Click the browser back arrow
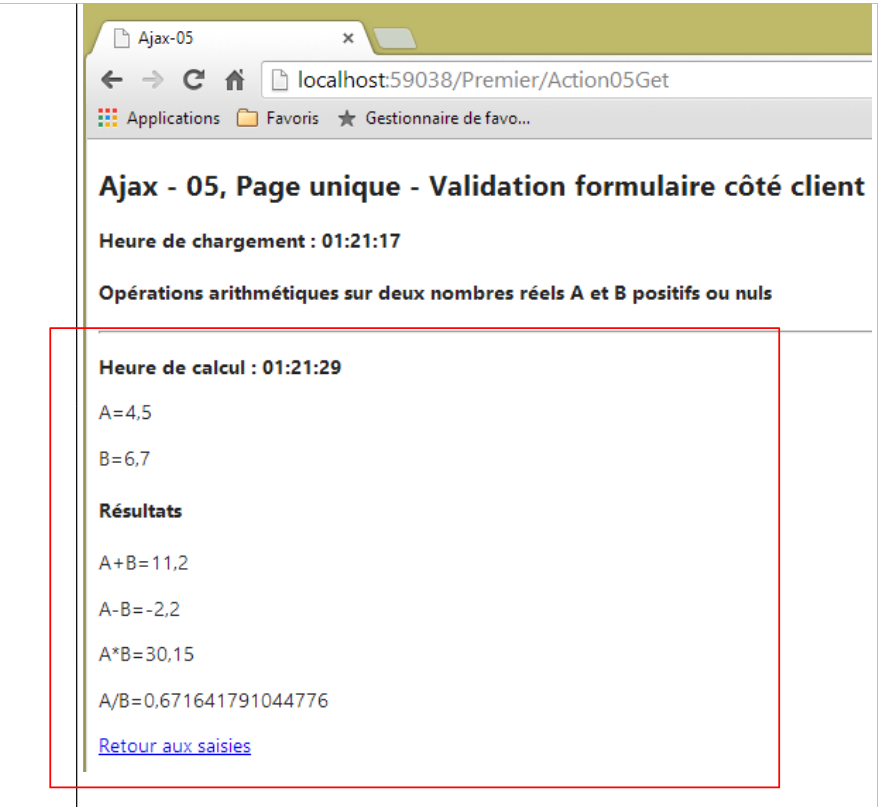 coord(112,80)
